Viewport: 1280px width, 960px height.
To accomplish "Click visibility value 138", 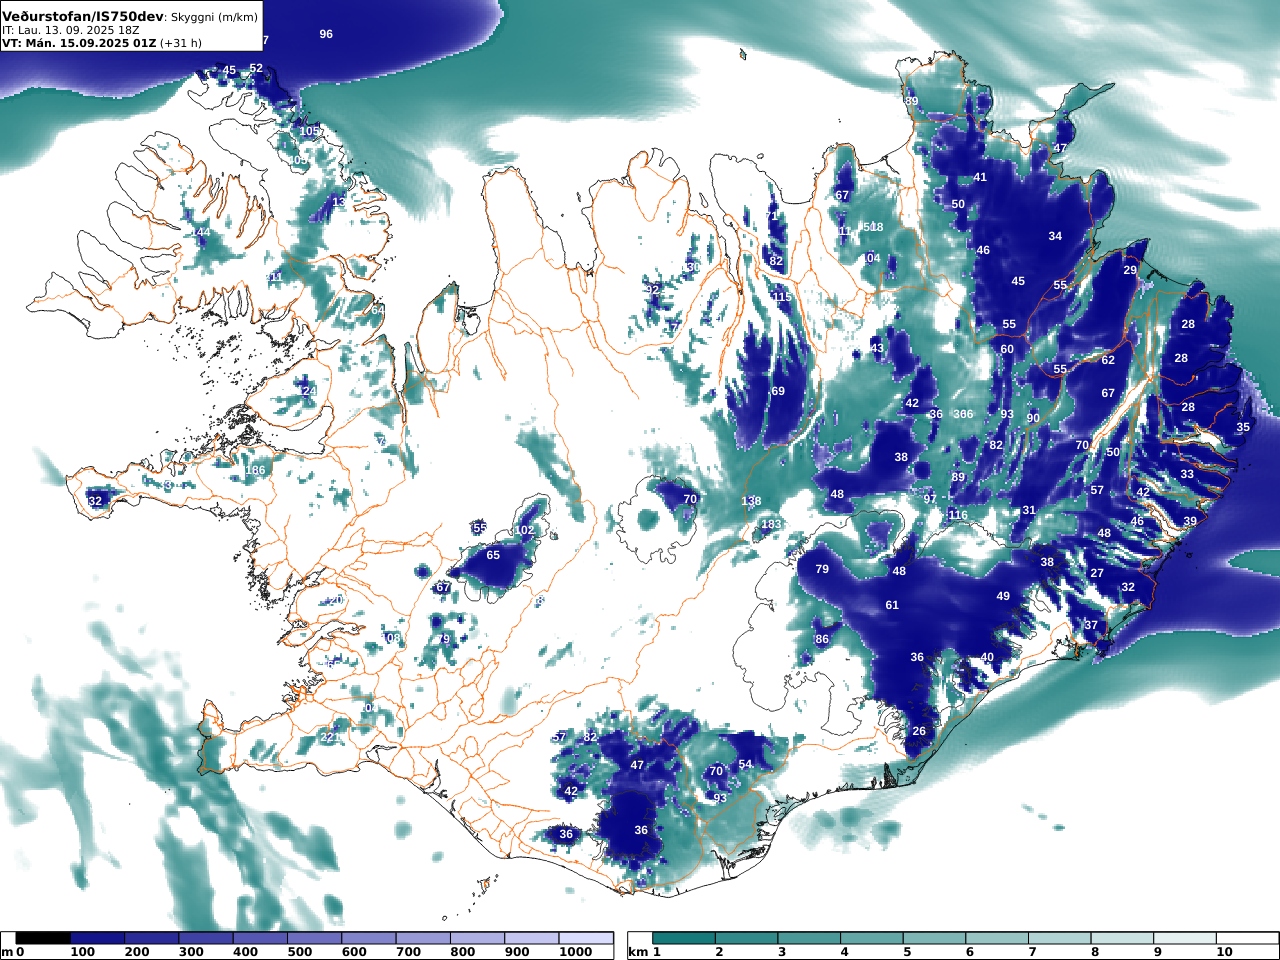I will click(x=751, y=501).
